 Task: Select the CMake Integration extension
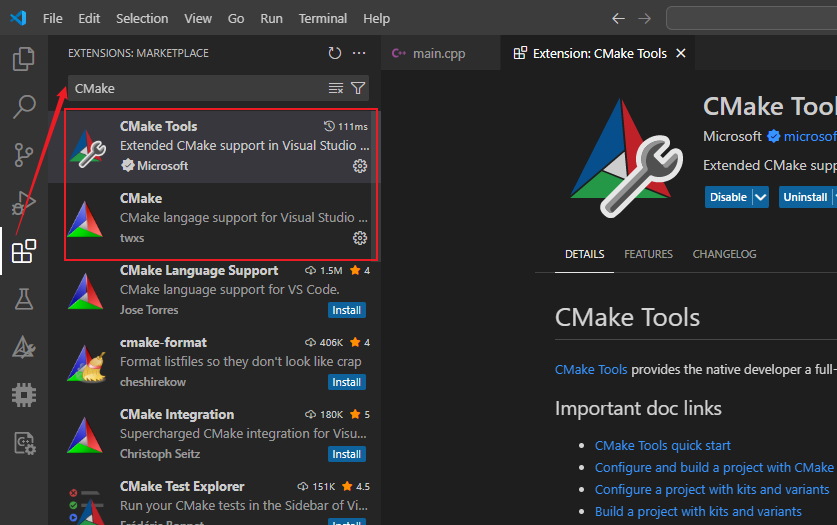pos(214,435)
